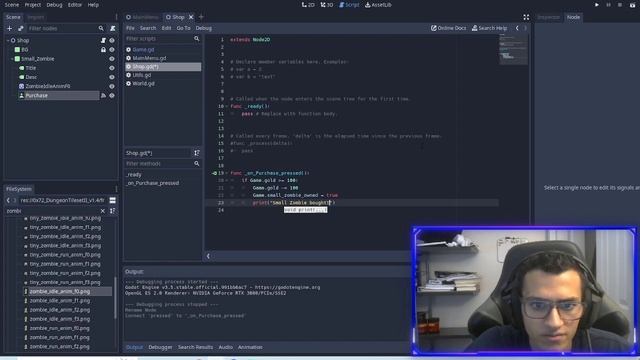
Task: Click the play scene icon at top right
Action: point(632,5)
